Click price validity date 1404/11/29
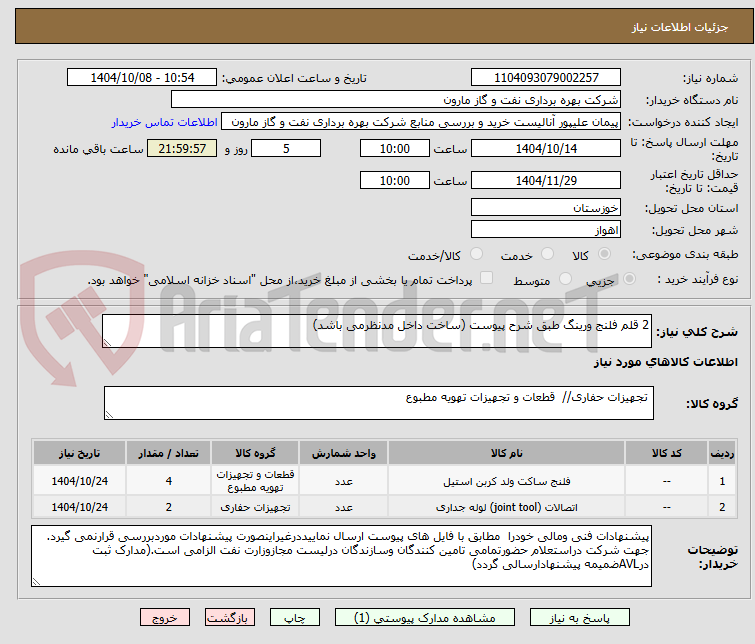This screenshot has height=644, width=755. pos(546,181)
